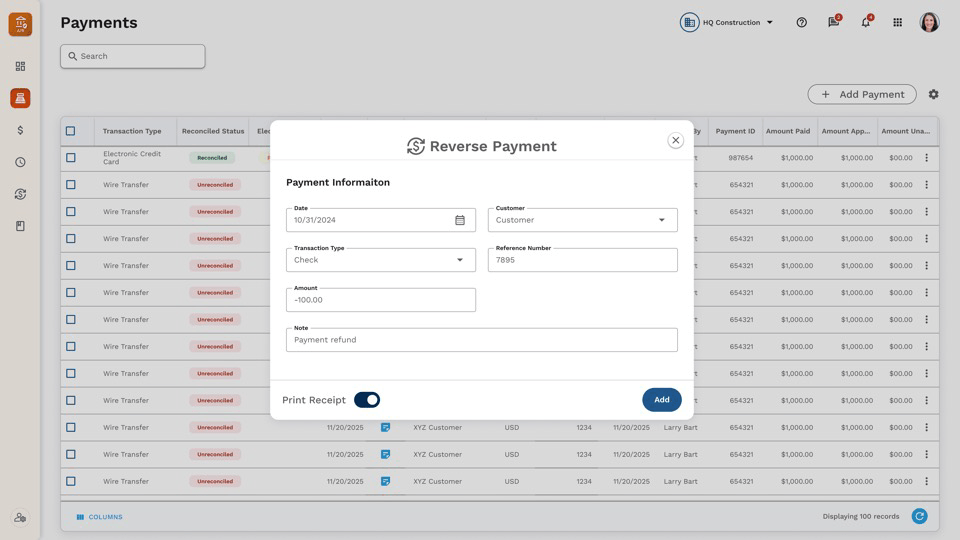The height and width of the screenshot is (540, 960).
Task: Open the HQ Construction company selector
Action: click(727, 23)
